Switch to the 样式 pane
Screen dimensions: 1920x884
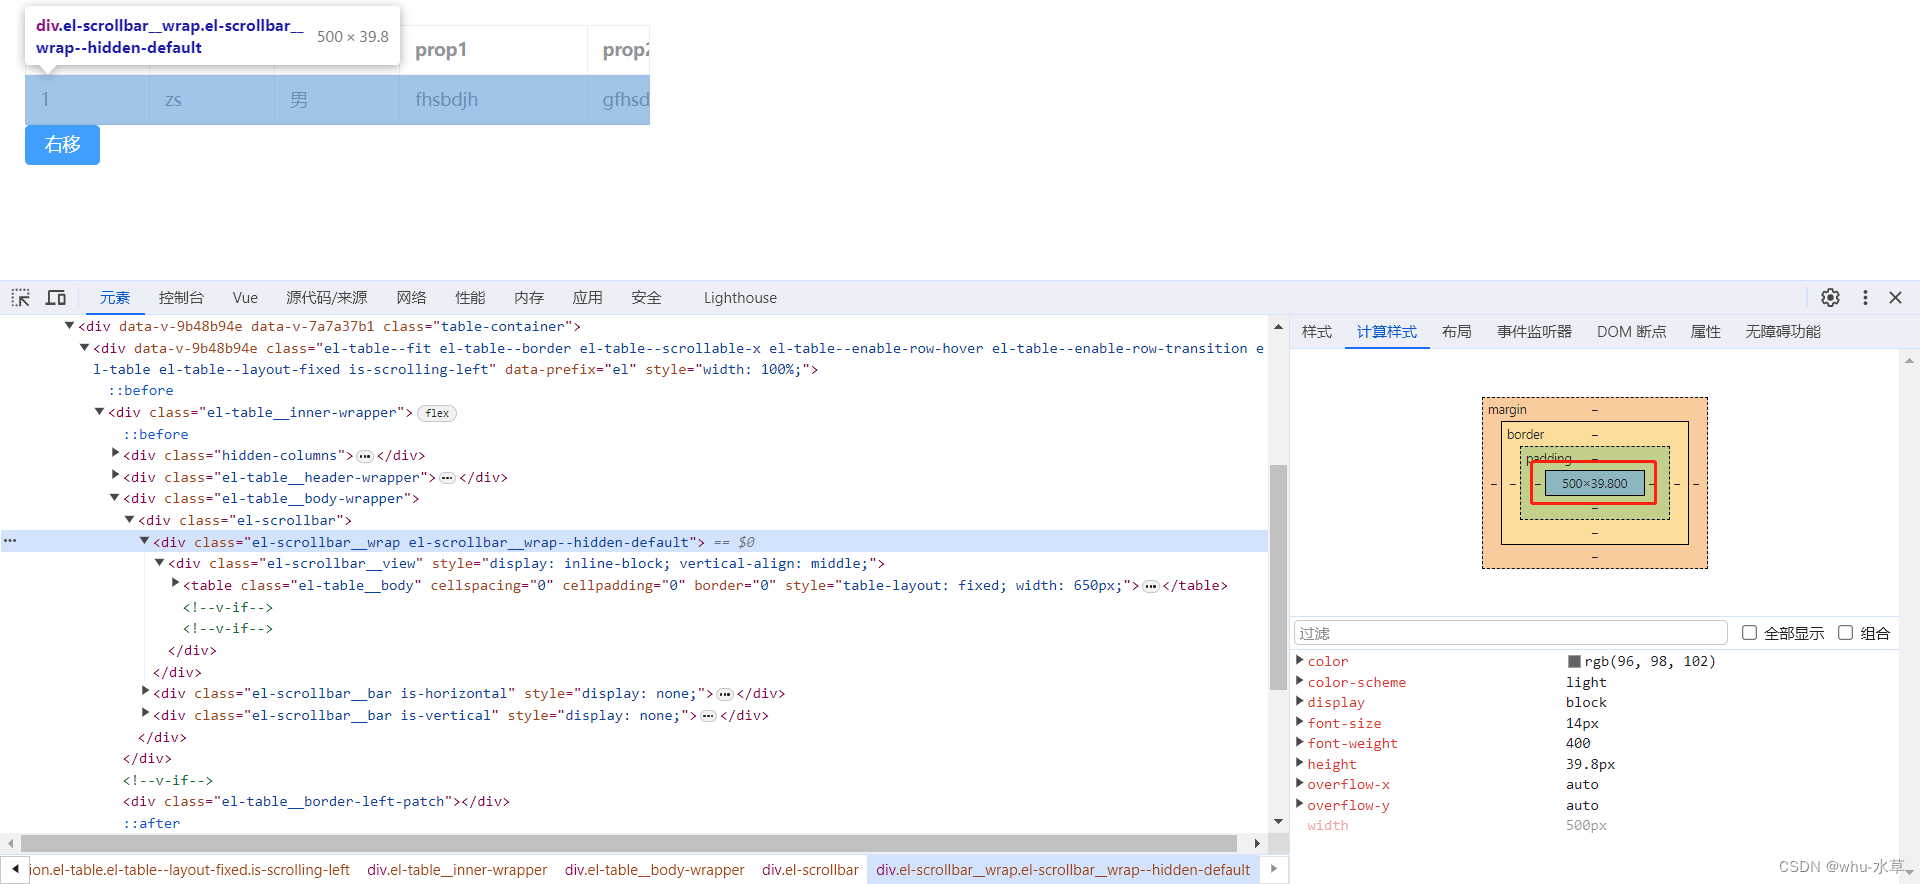1317,332
